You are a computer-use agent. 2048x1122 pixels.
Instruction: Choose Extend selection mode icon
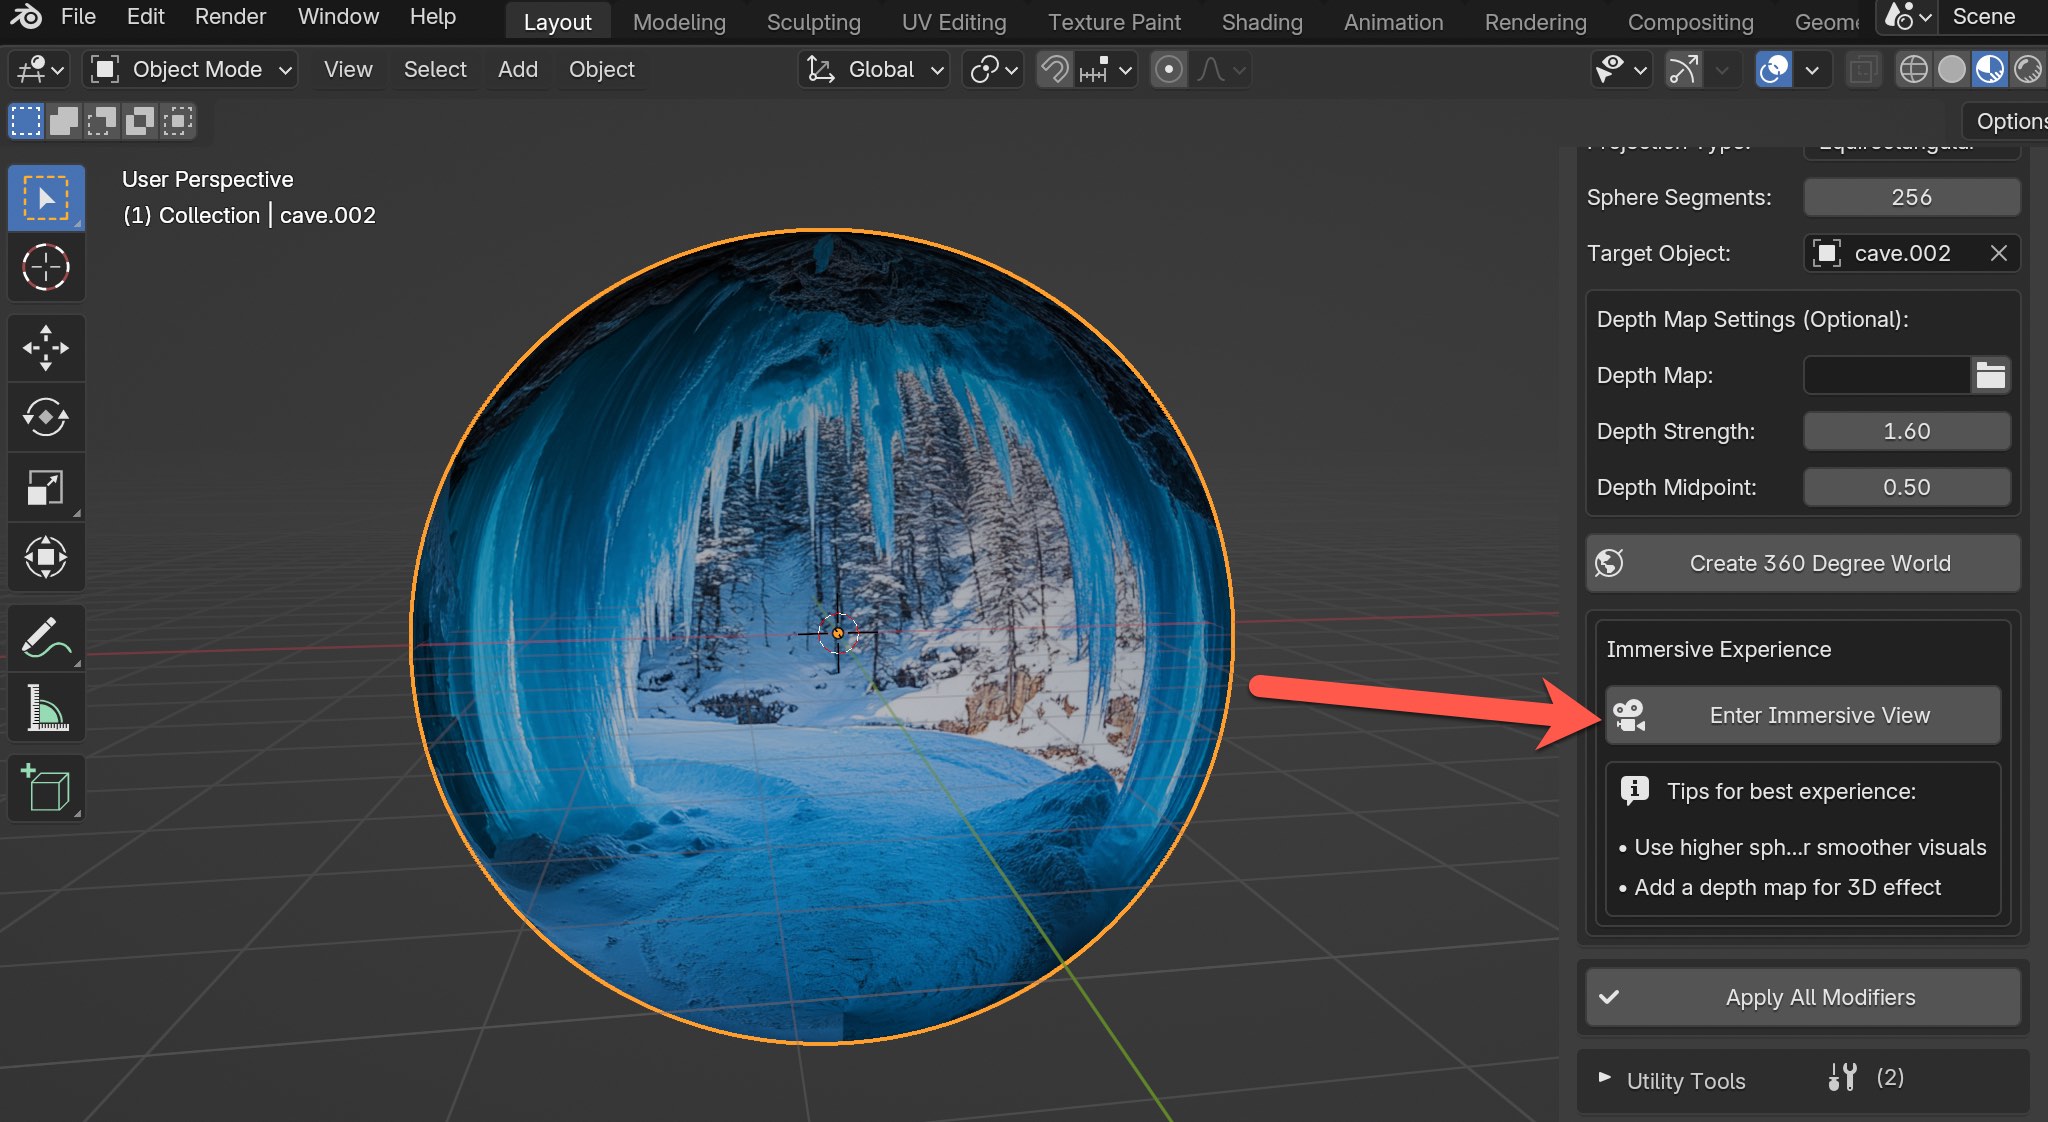click(64, 122)
